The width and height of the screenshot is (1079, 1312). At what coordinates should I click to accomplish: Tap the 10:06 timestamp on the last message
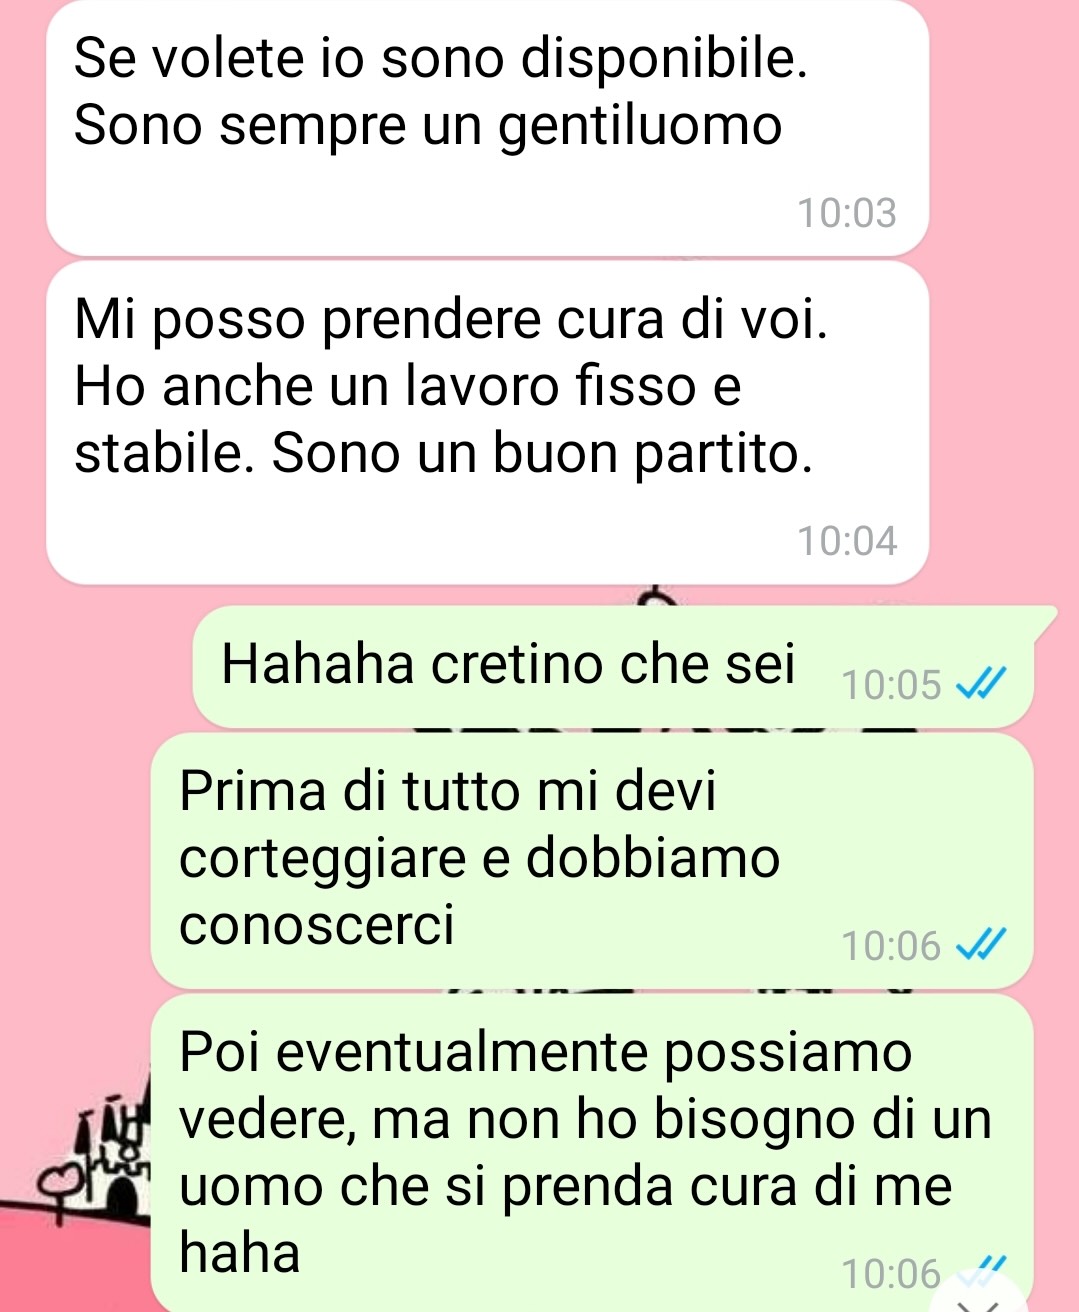[x=891, y=1274]
